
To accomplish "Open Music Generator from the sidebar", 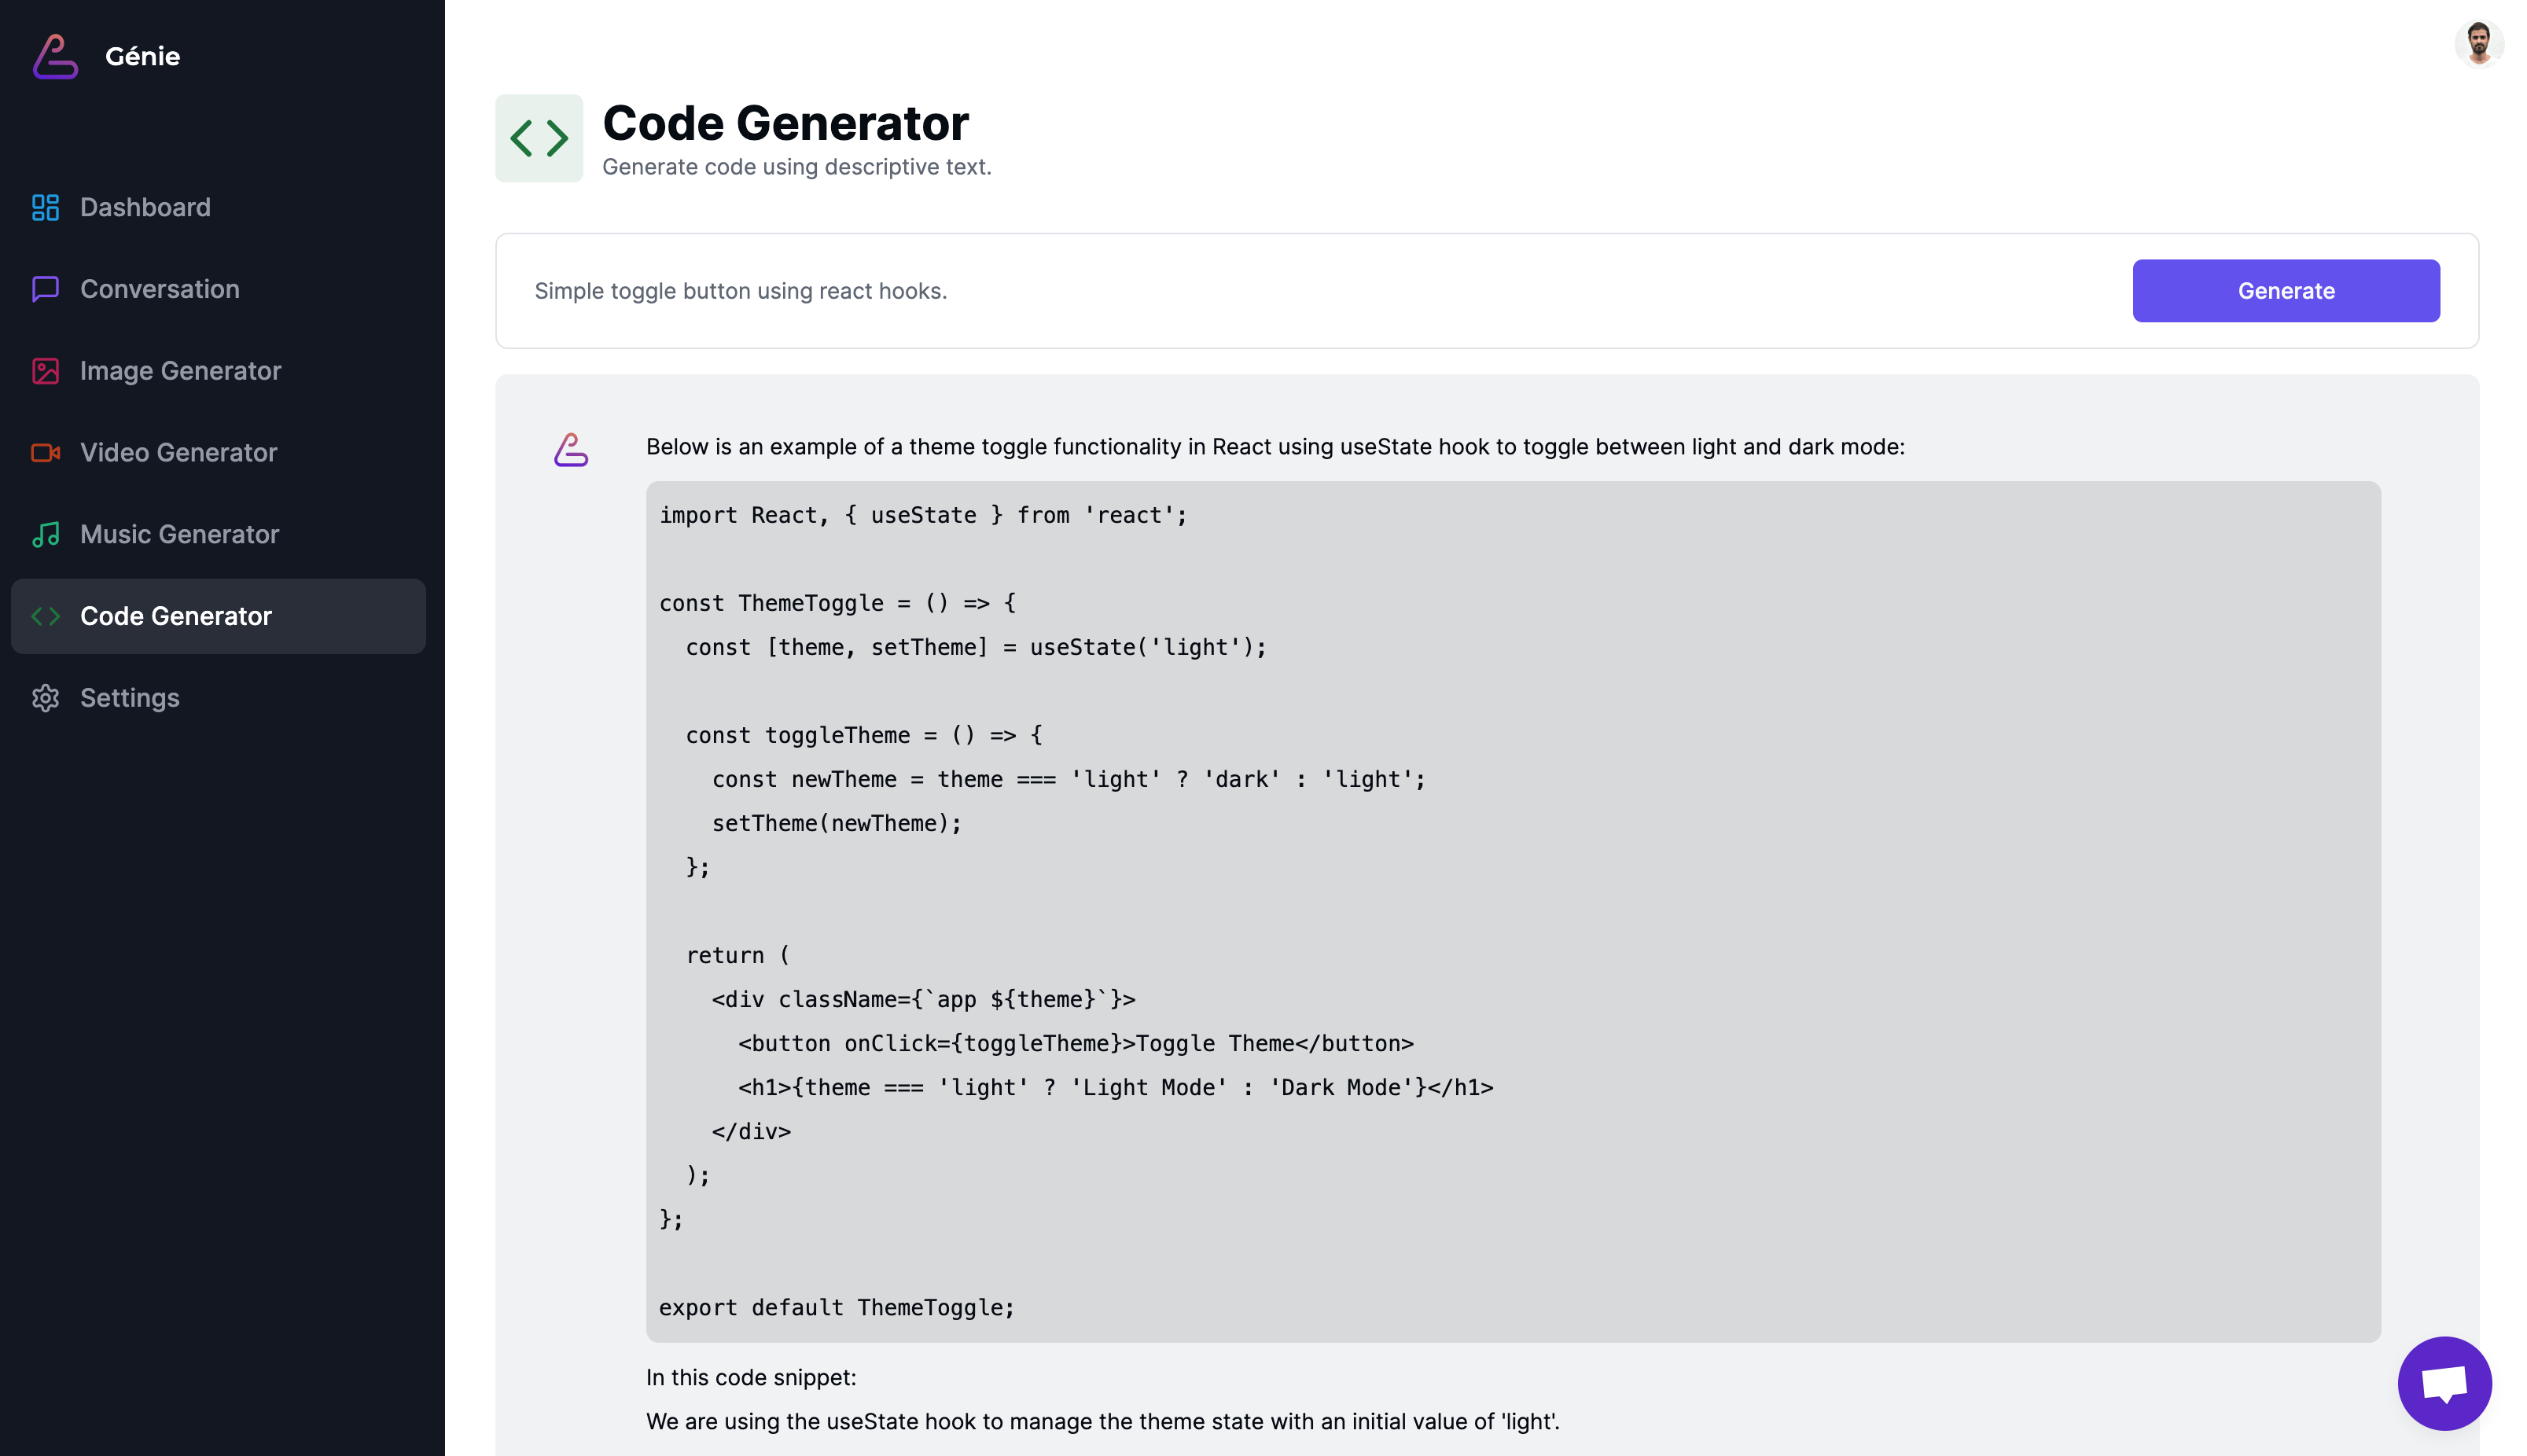I will coord(179,534).
